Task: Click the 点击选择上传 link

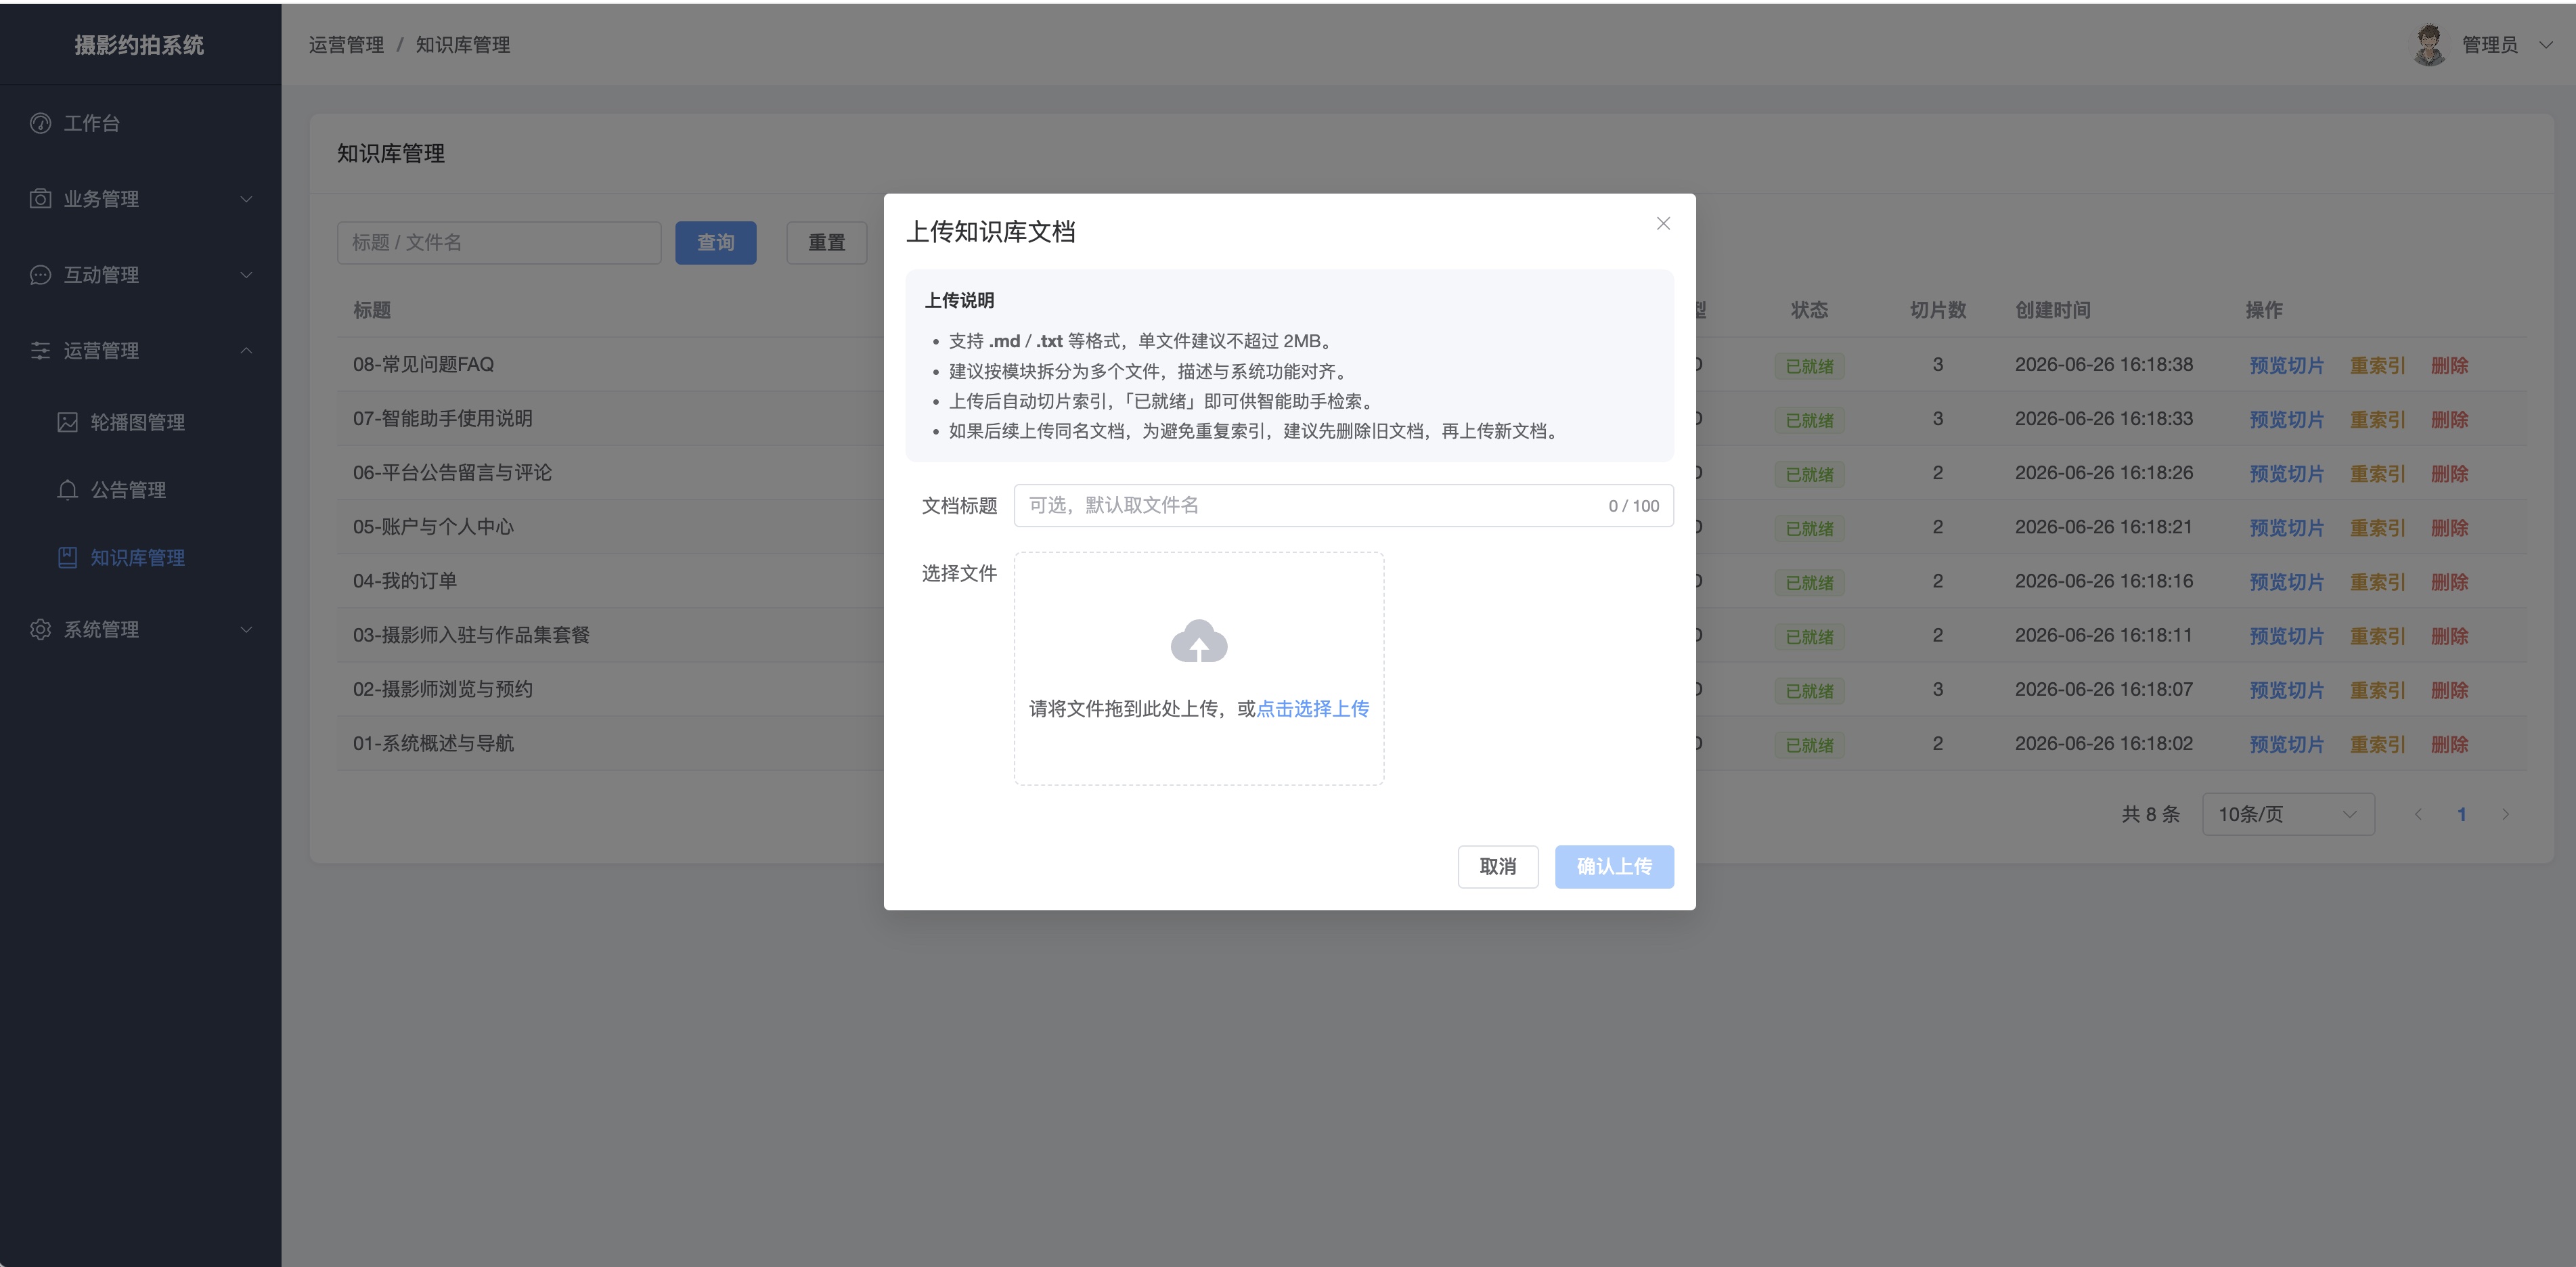Action: point(1312,709)
